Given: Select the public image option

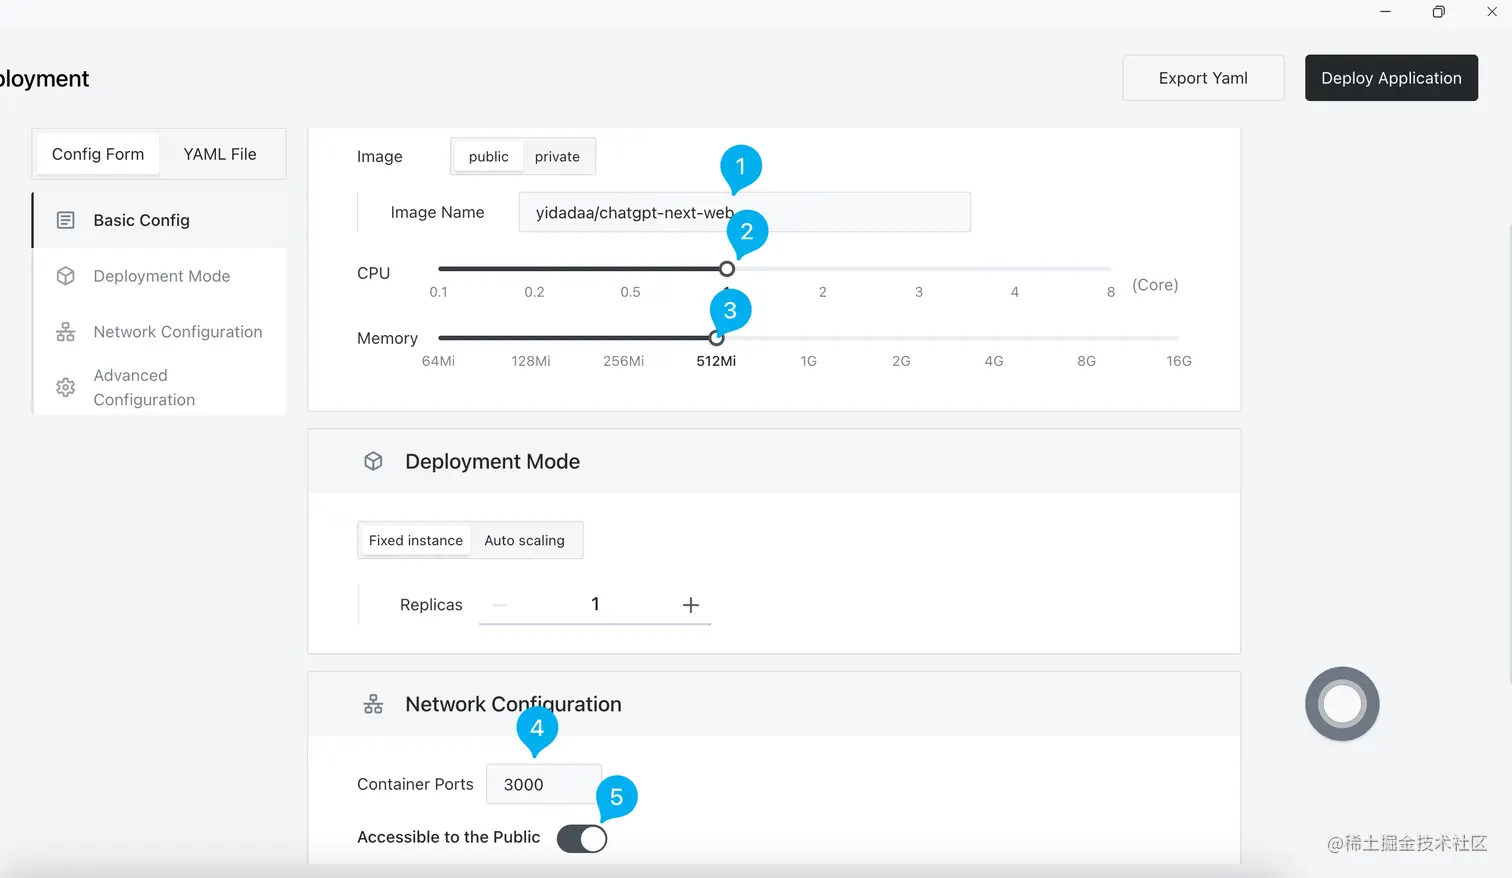Looking at the screenshot, I should tap(488, 156).
